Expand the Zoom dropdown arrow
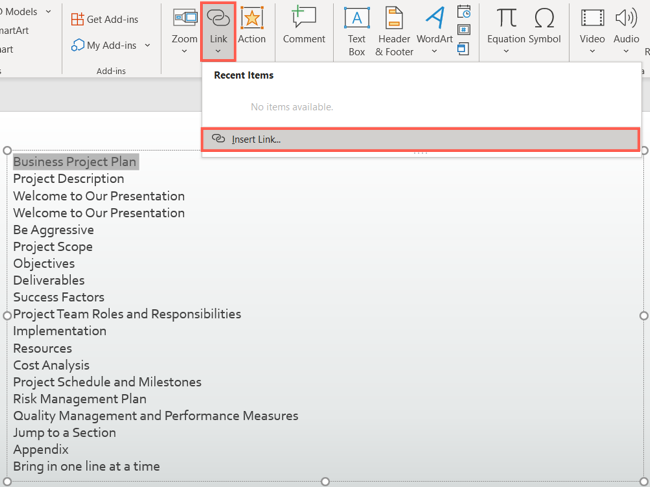The image size is (650, 487). pyautogui.click(x=184, y=51)
